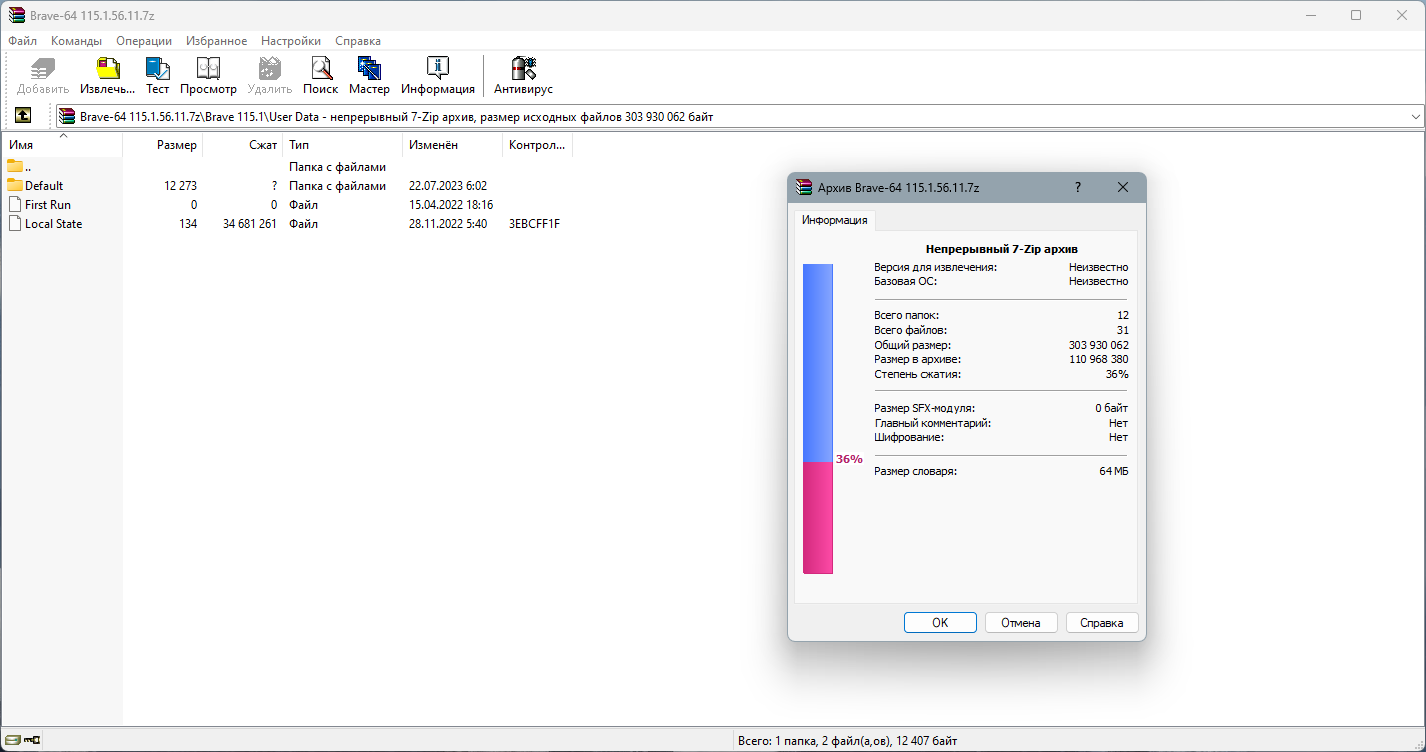The image size is (1426, 752).
Task: Launch the Мастер wizard
Action: tap(369, 76)
